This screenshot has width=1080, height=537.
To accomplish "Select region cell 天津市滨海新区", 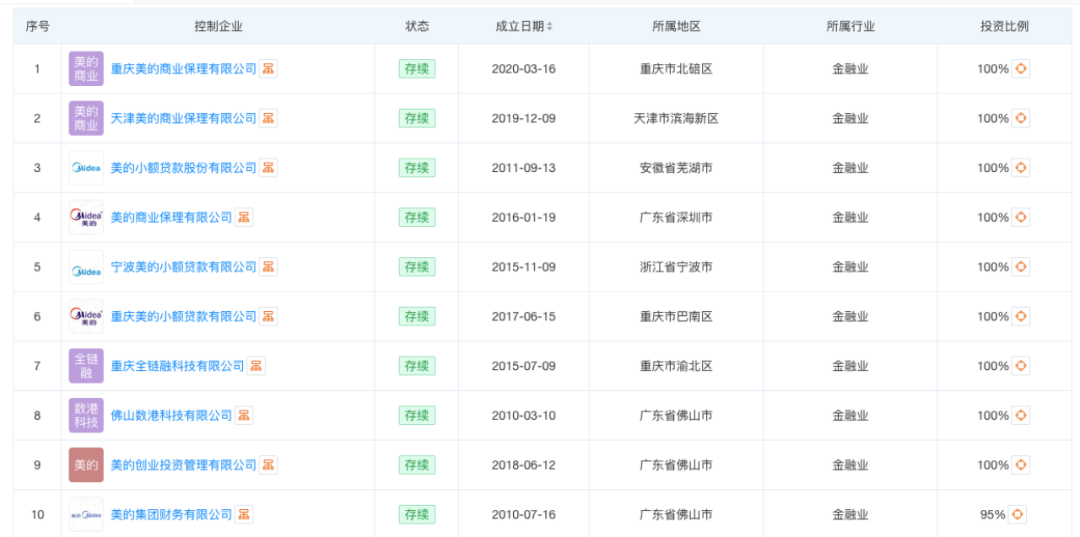I will [x=676, y=118].
